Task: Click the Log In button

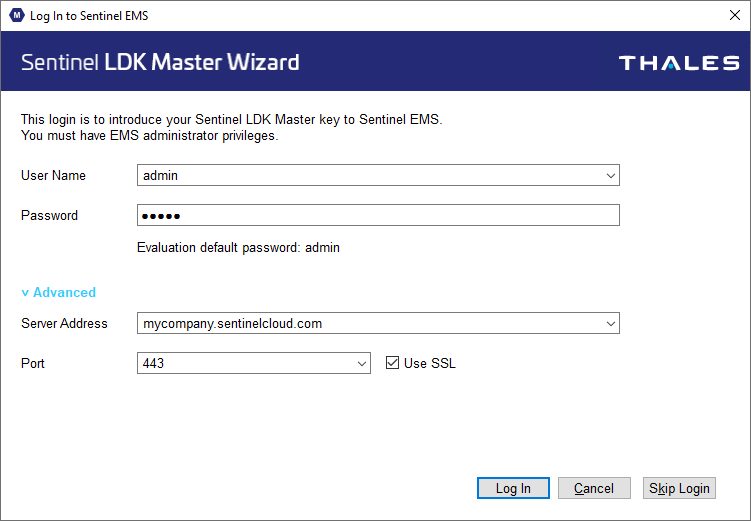Action: (x=513, y=488)
